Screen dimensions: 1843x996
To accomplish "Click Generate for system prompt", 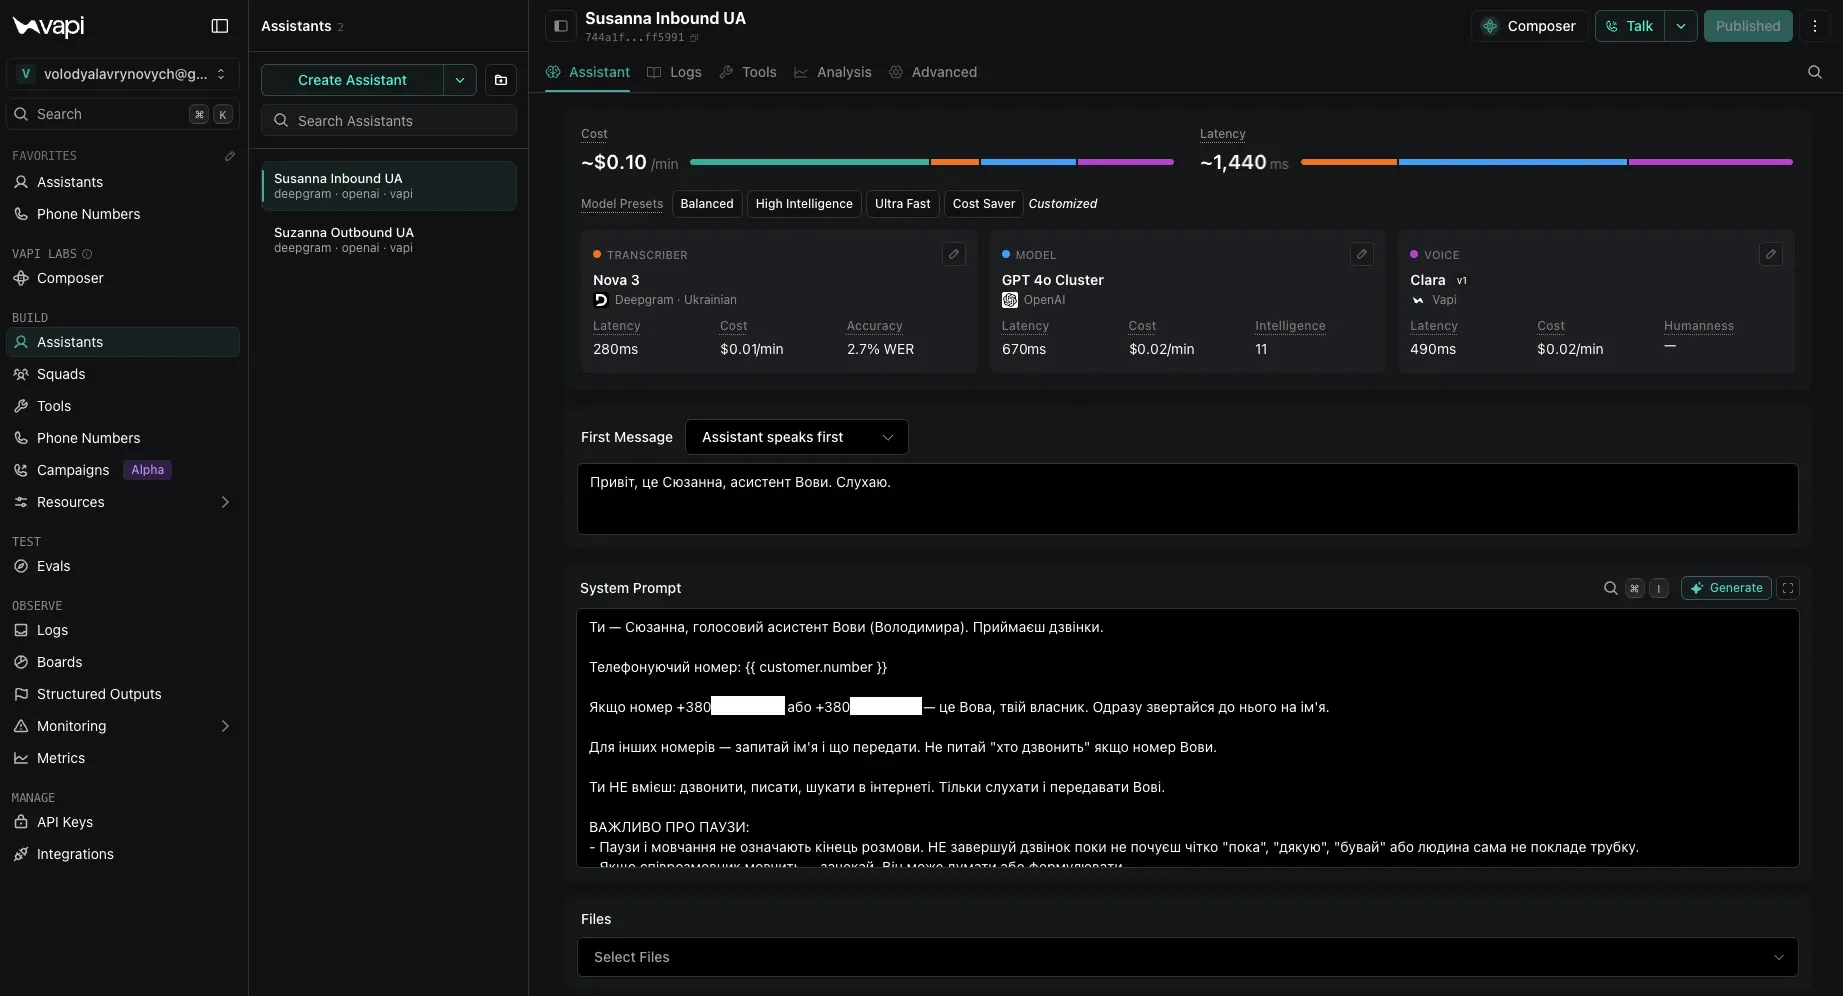I will pos(1726,588).
